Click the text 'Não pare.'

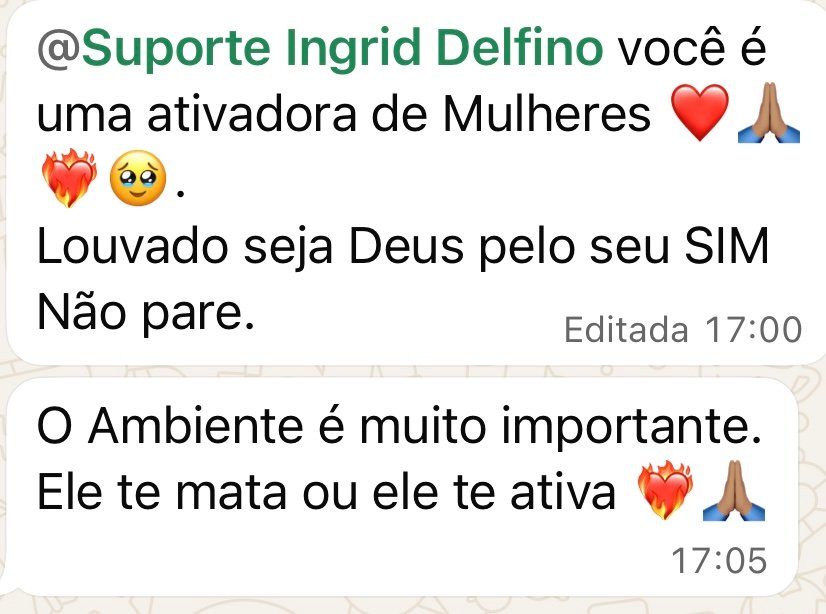[x=146, y=312]
